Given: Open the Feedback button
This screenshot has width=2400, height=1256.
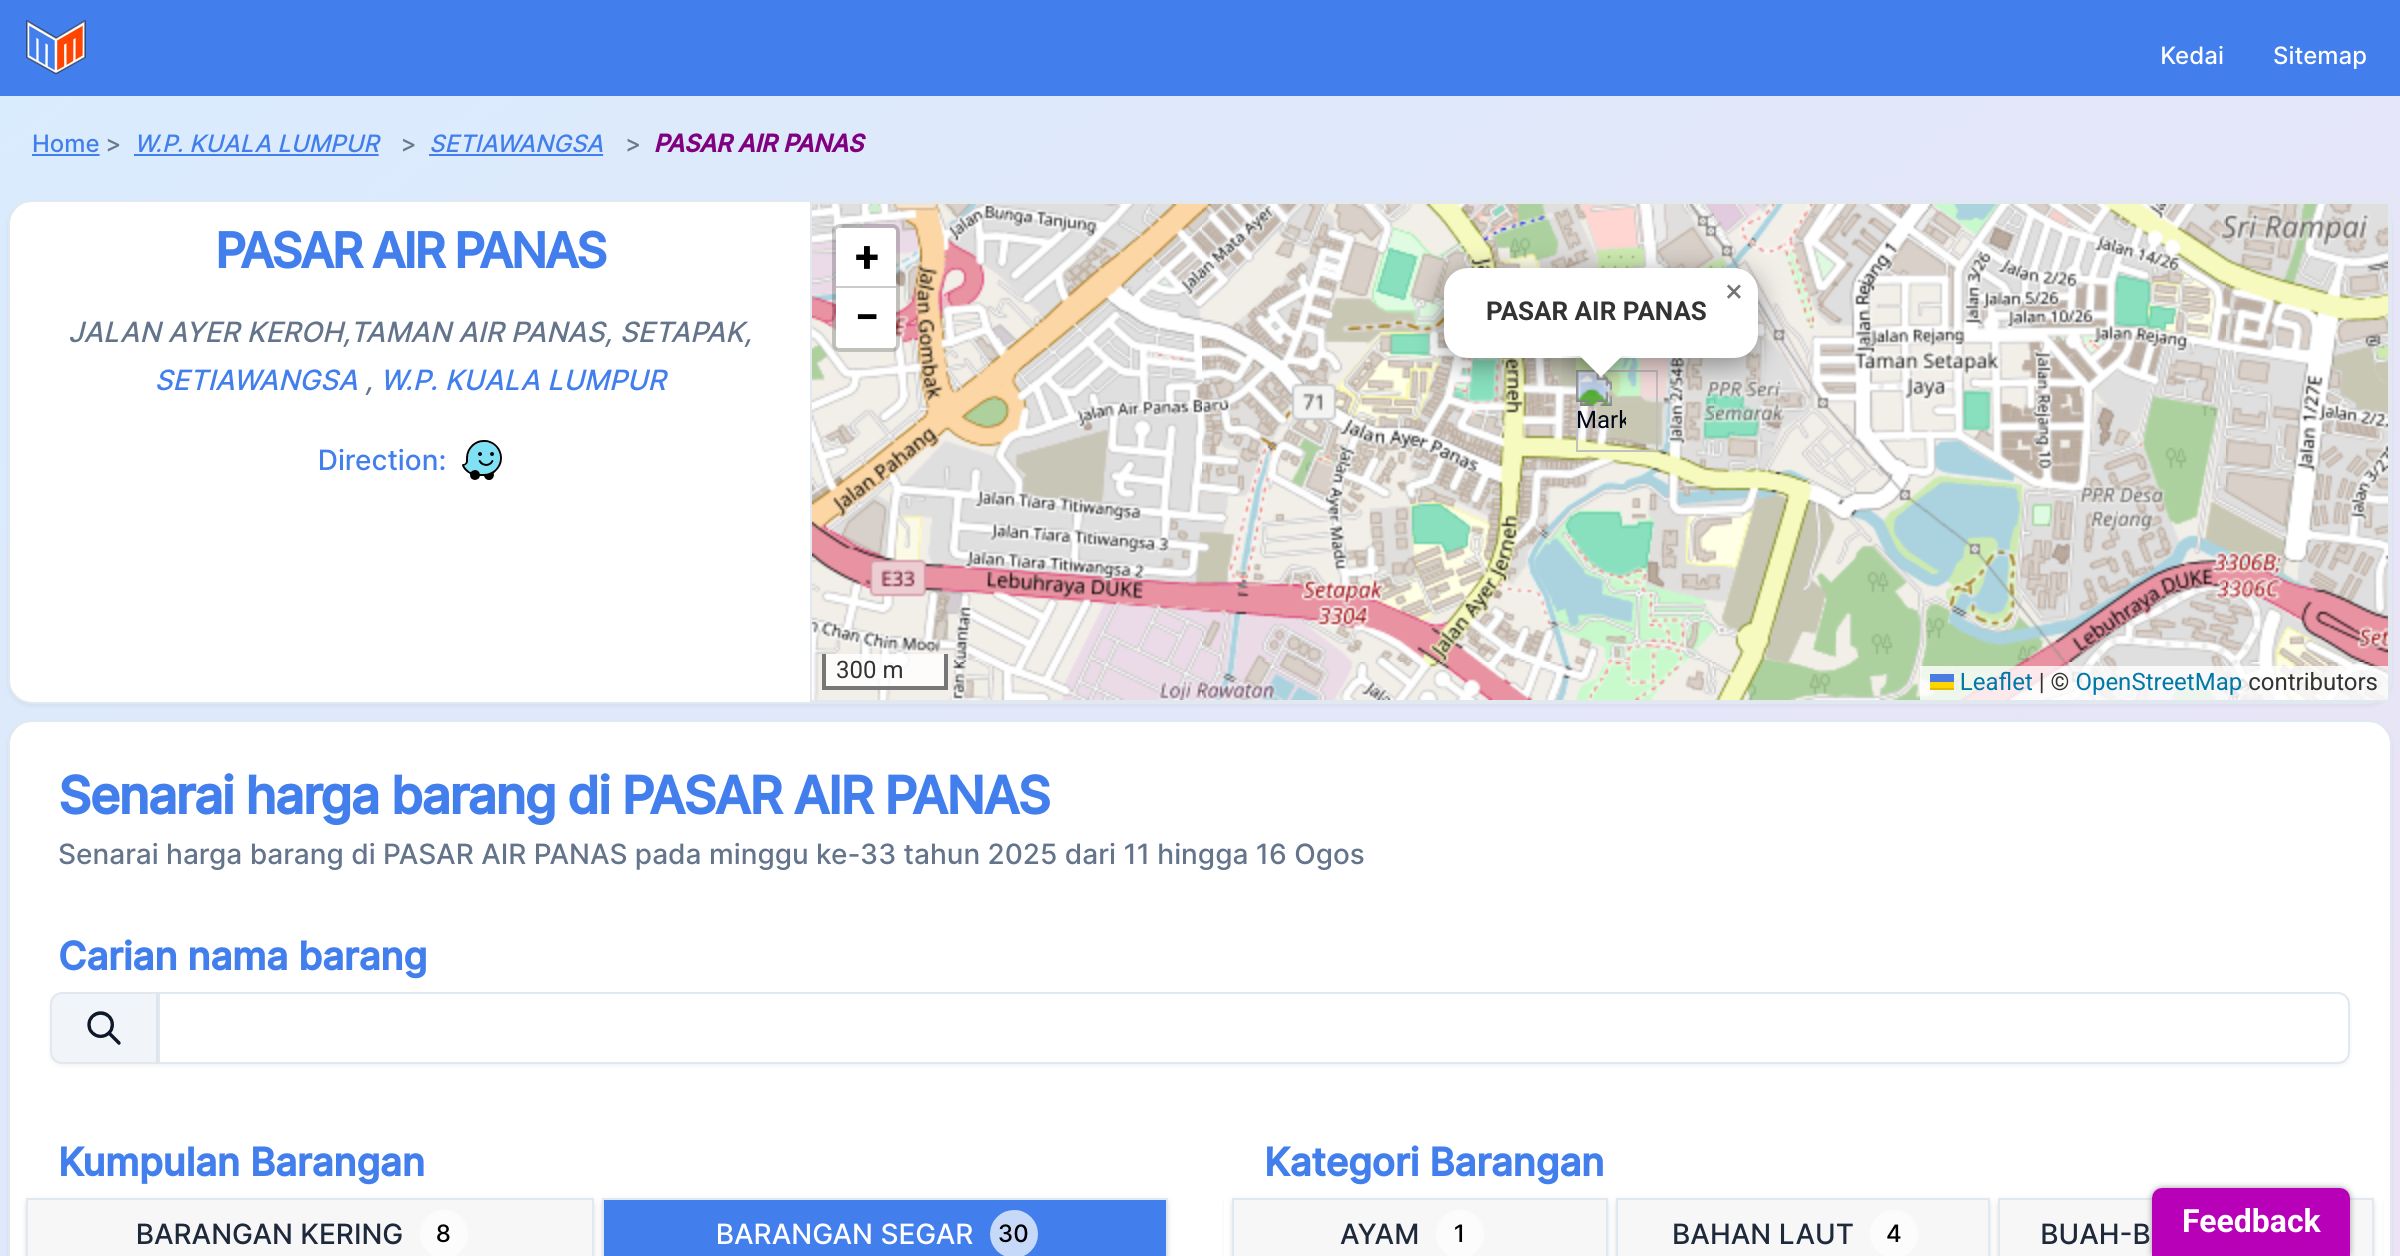Looking at the screenshot, I should (x=2250, y=1221).
